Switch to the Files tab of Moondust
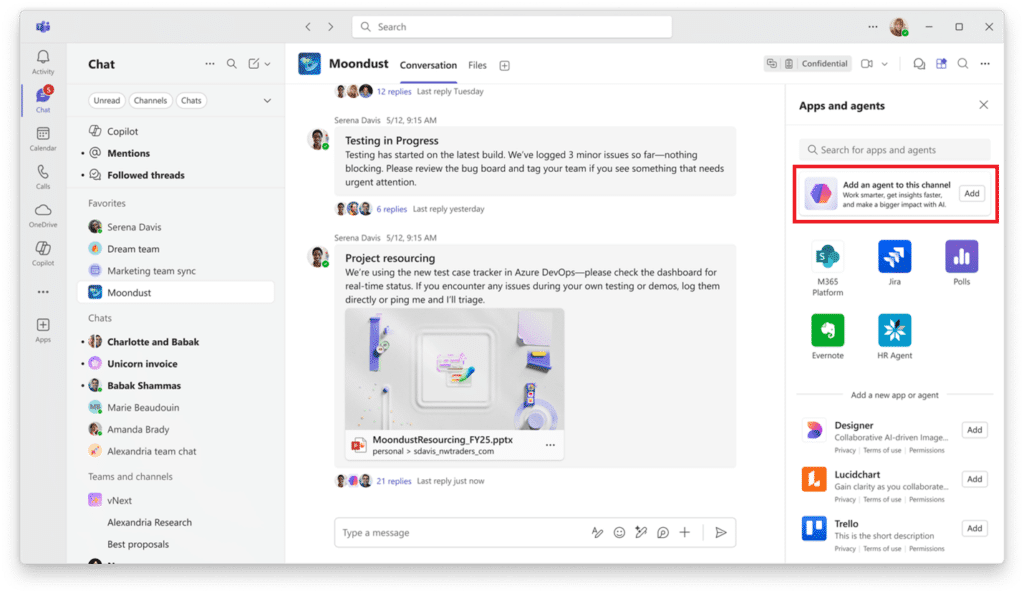Viewport: 1024px width, 593px height. [477, 65]
